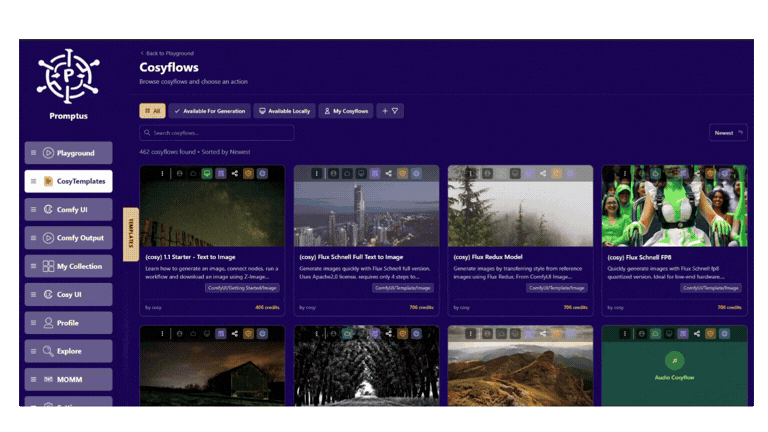This screenshot has width=768, height=432.
Task: Open Comfy UI in the sidebar
Action: coord(69,210)
